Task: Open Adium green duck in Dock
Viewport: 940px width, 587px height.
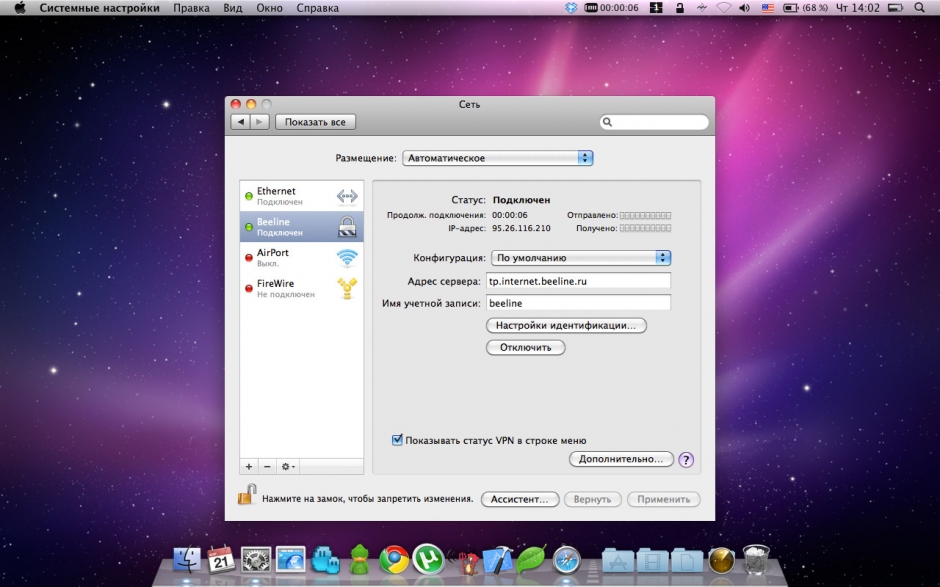Action: pos(360,560)
